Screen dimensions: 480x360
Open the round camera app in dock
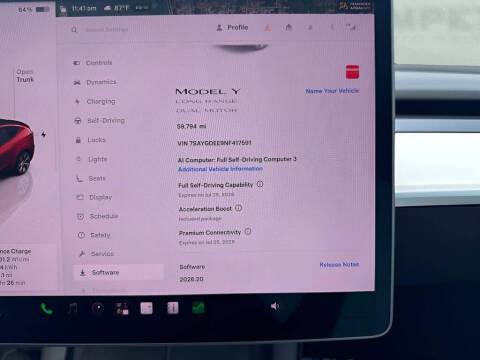click(98, 308)
